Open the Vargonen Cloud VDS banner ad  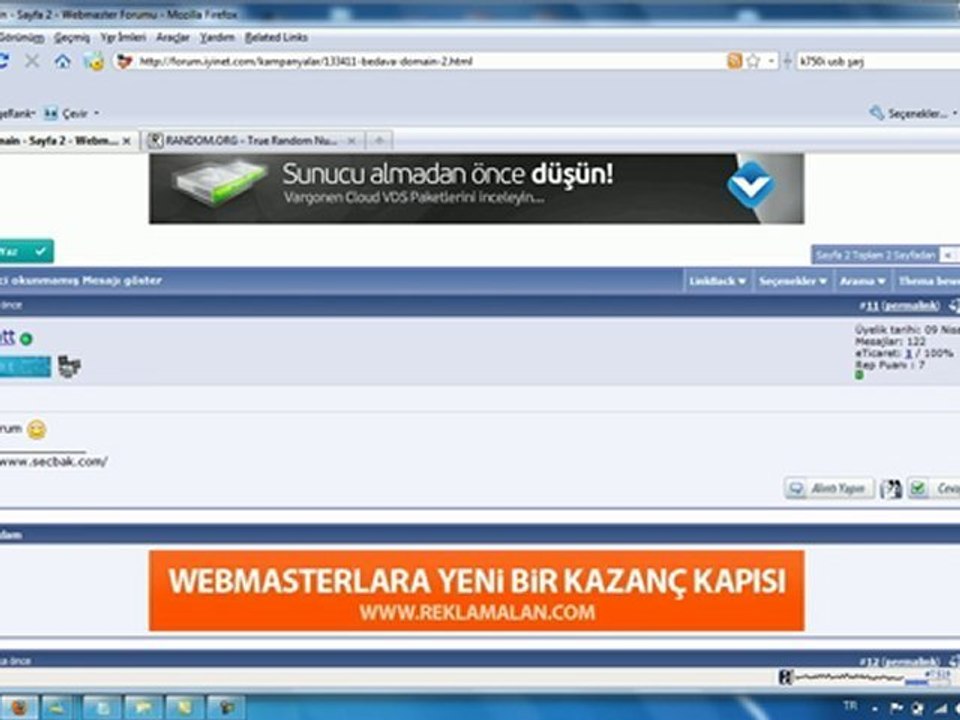[x=476, y=189]
